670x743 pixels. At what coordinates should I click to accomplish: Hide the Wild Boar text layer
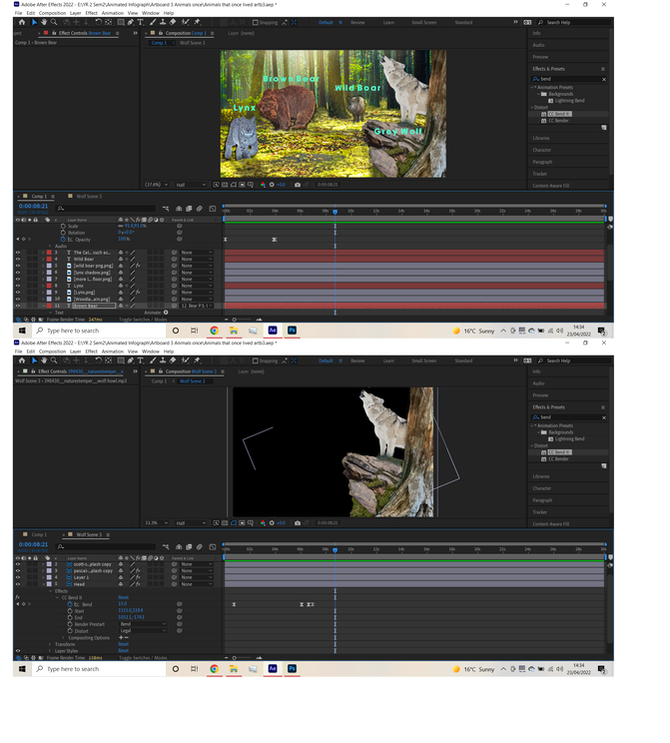click(x=18, y=259)
